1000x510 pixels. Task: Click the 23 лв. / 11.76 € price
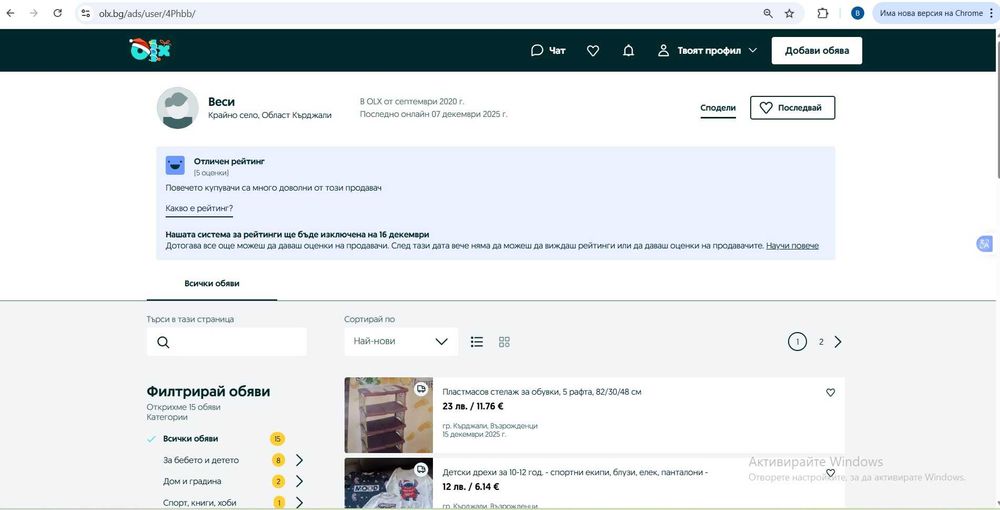point(473,407)
